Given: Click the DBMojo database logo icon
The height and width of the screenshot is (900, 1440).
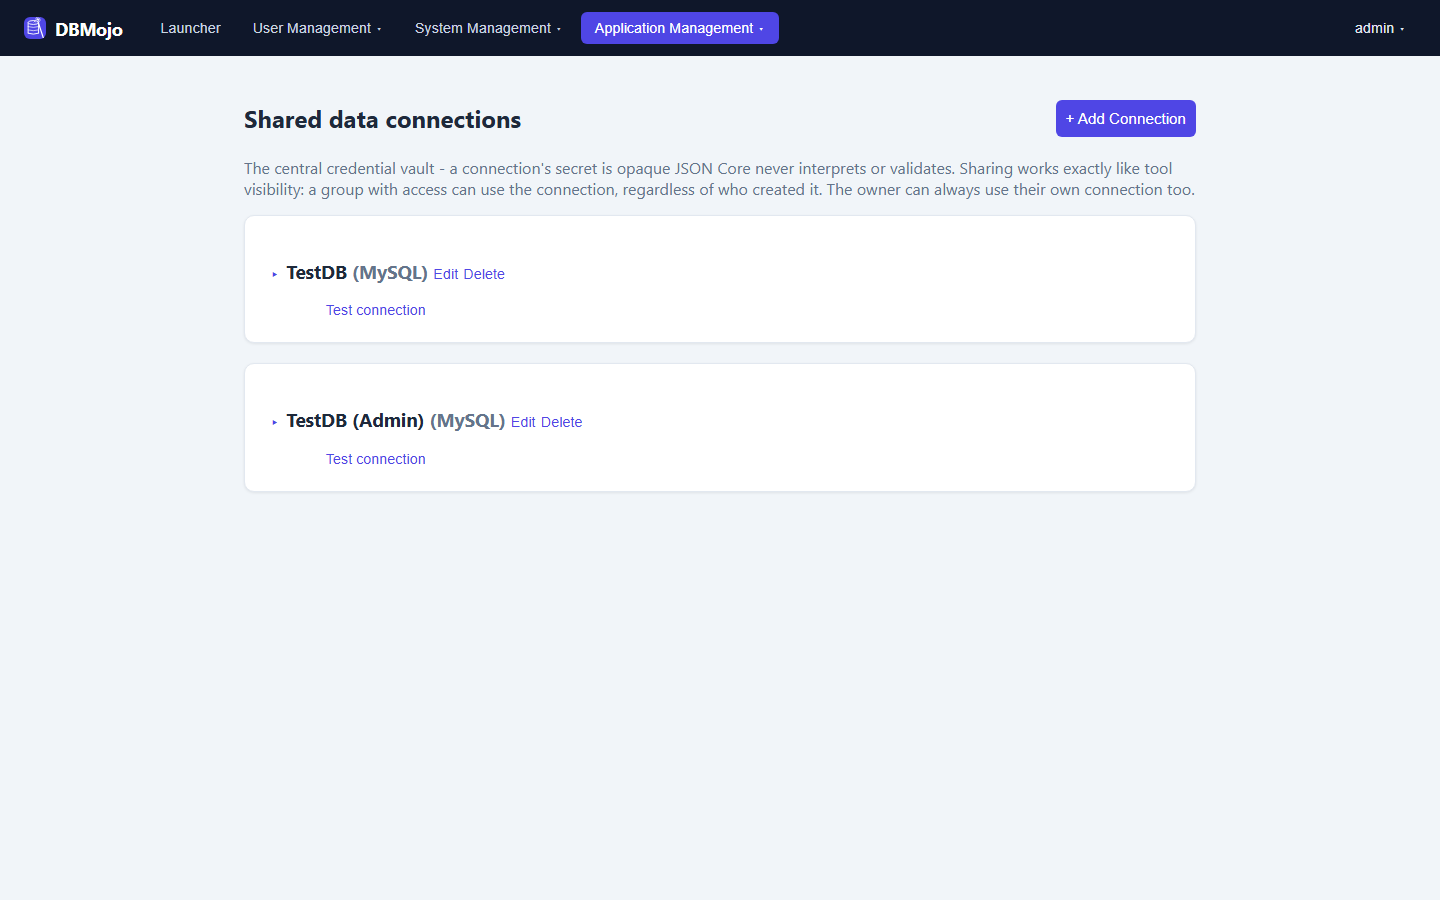Looking at the screenshot, I should point(35,28).
